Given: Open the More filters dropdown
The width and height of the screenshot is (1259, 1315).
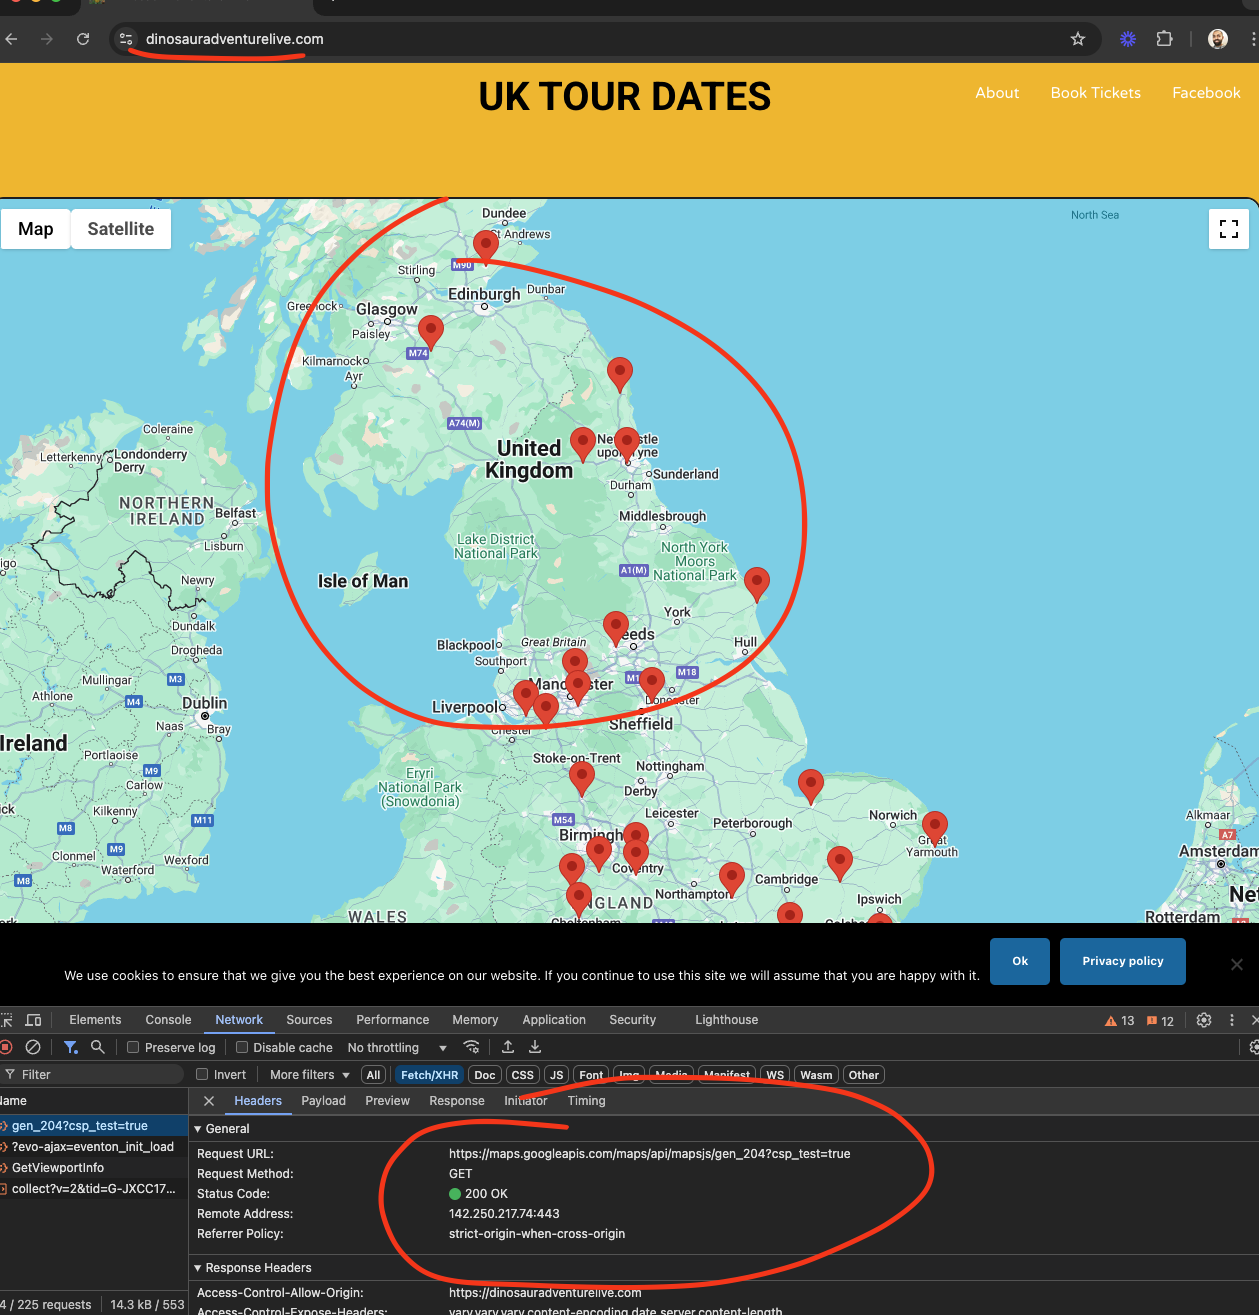Looking at the screenshot, I should (x=310, y=1074).
